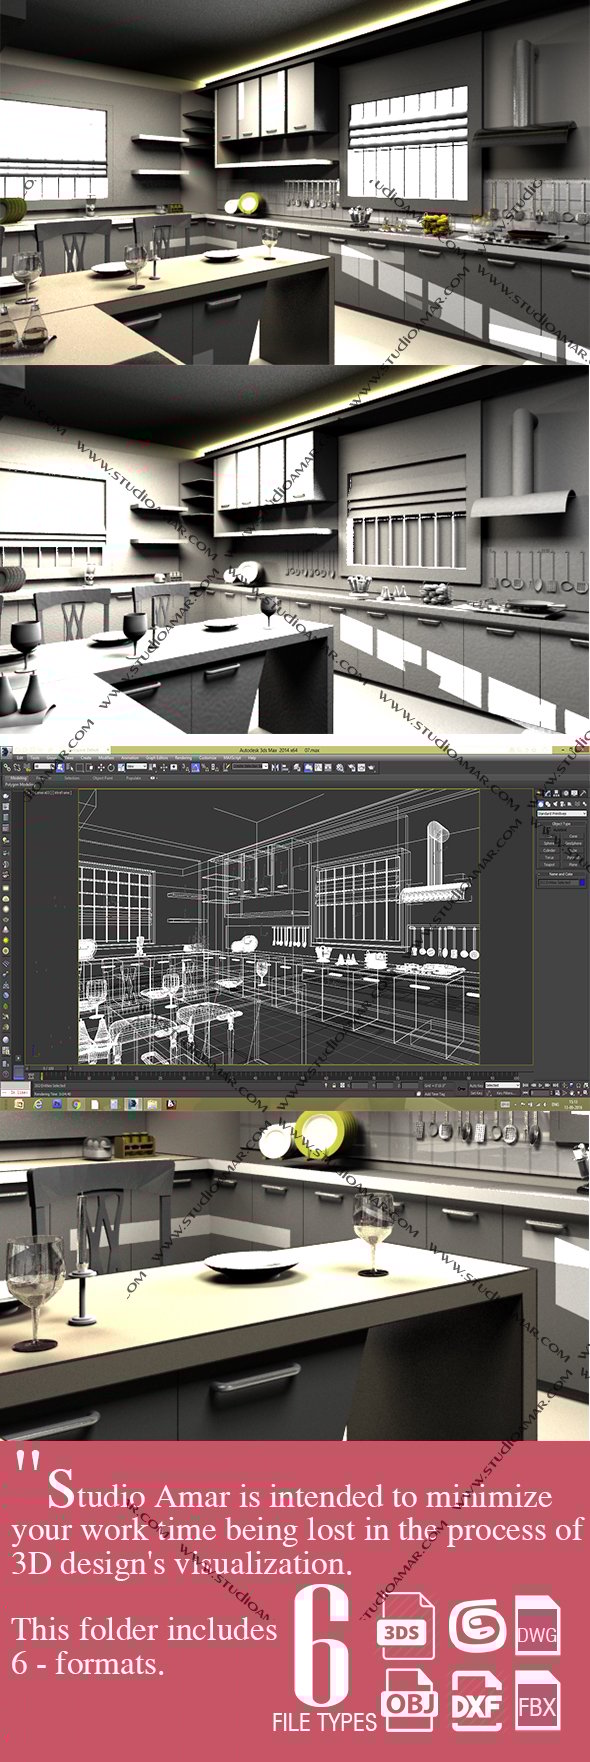Open the blue object color swatch
590x1762 pixels.
tap(582, 882)
